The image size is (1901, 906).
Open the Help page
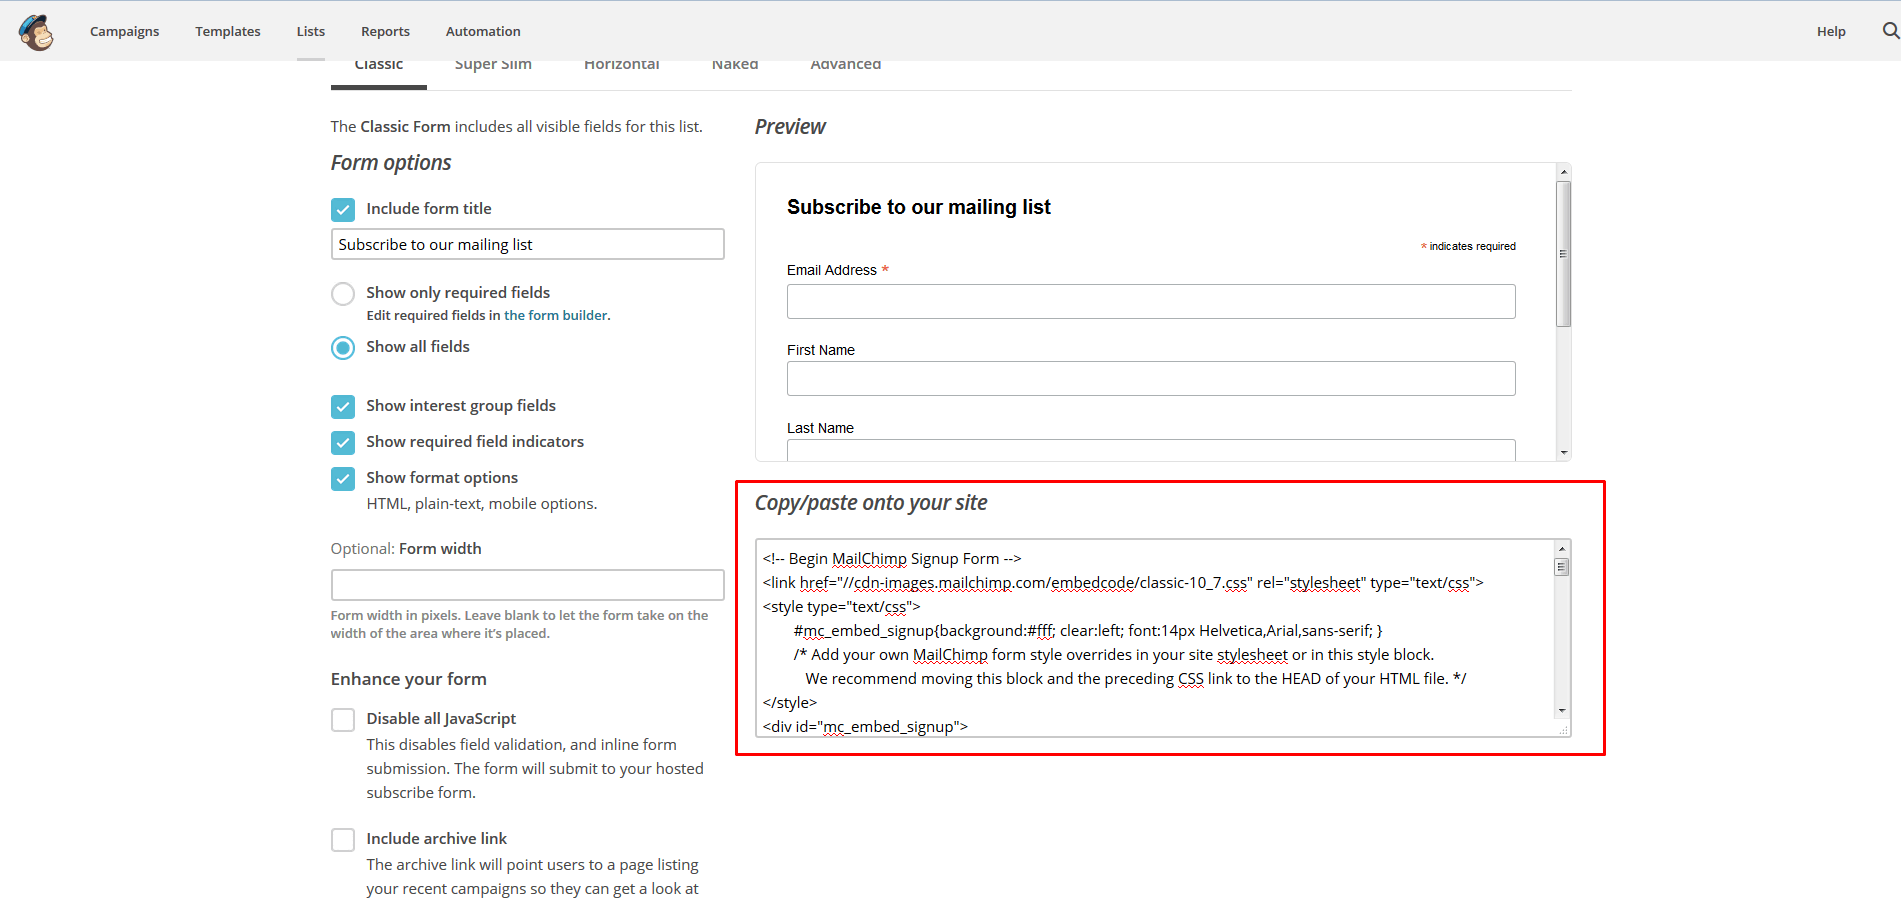(1830, 31)
